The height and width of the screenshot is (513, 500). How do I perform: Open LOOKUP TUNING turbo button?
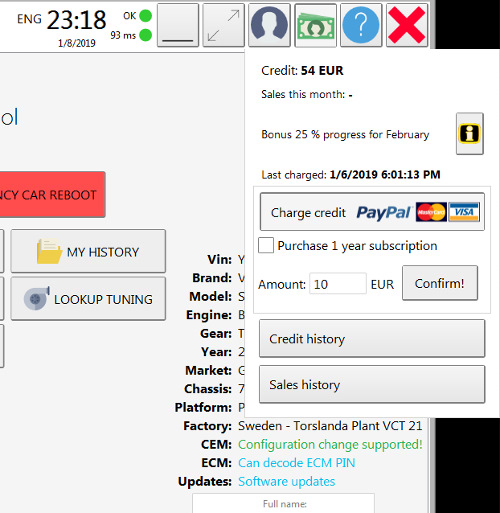tap(88, 299)
